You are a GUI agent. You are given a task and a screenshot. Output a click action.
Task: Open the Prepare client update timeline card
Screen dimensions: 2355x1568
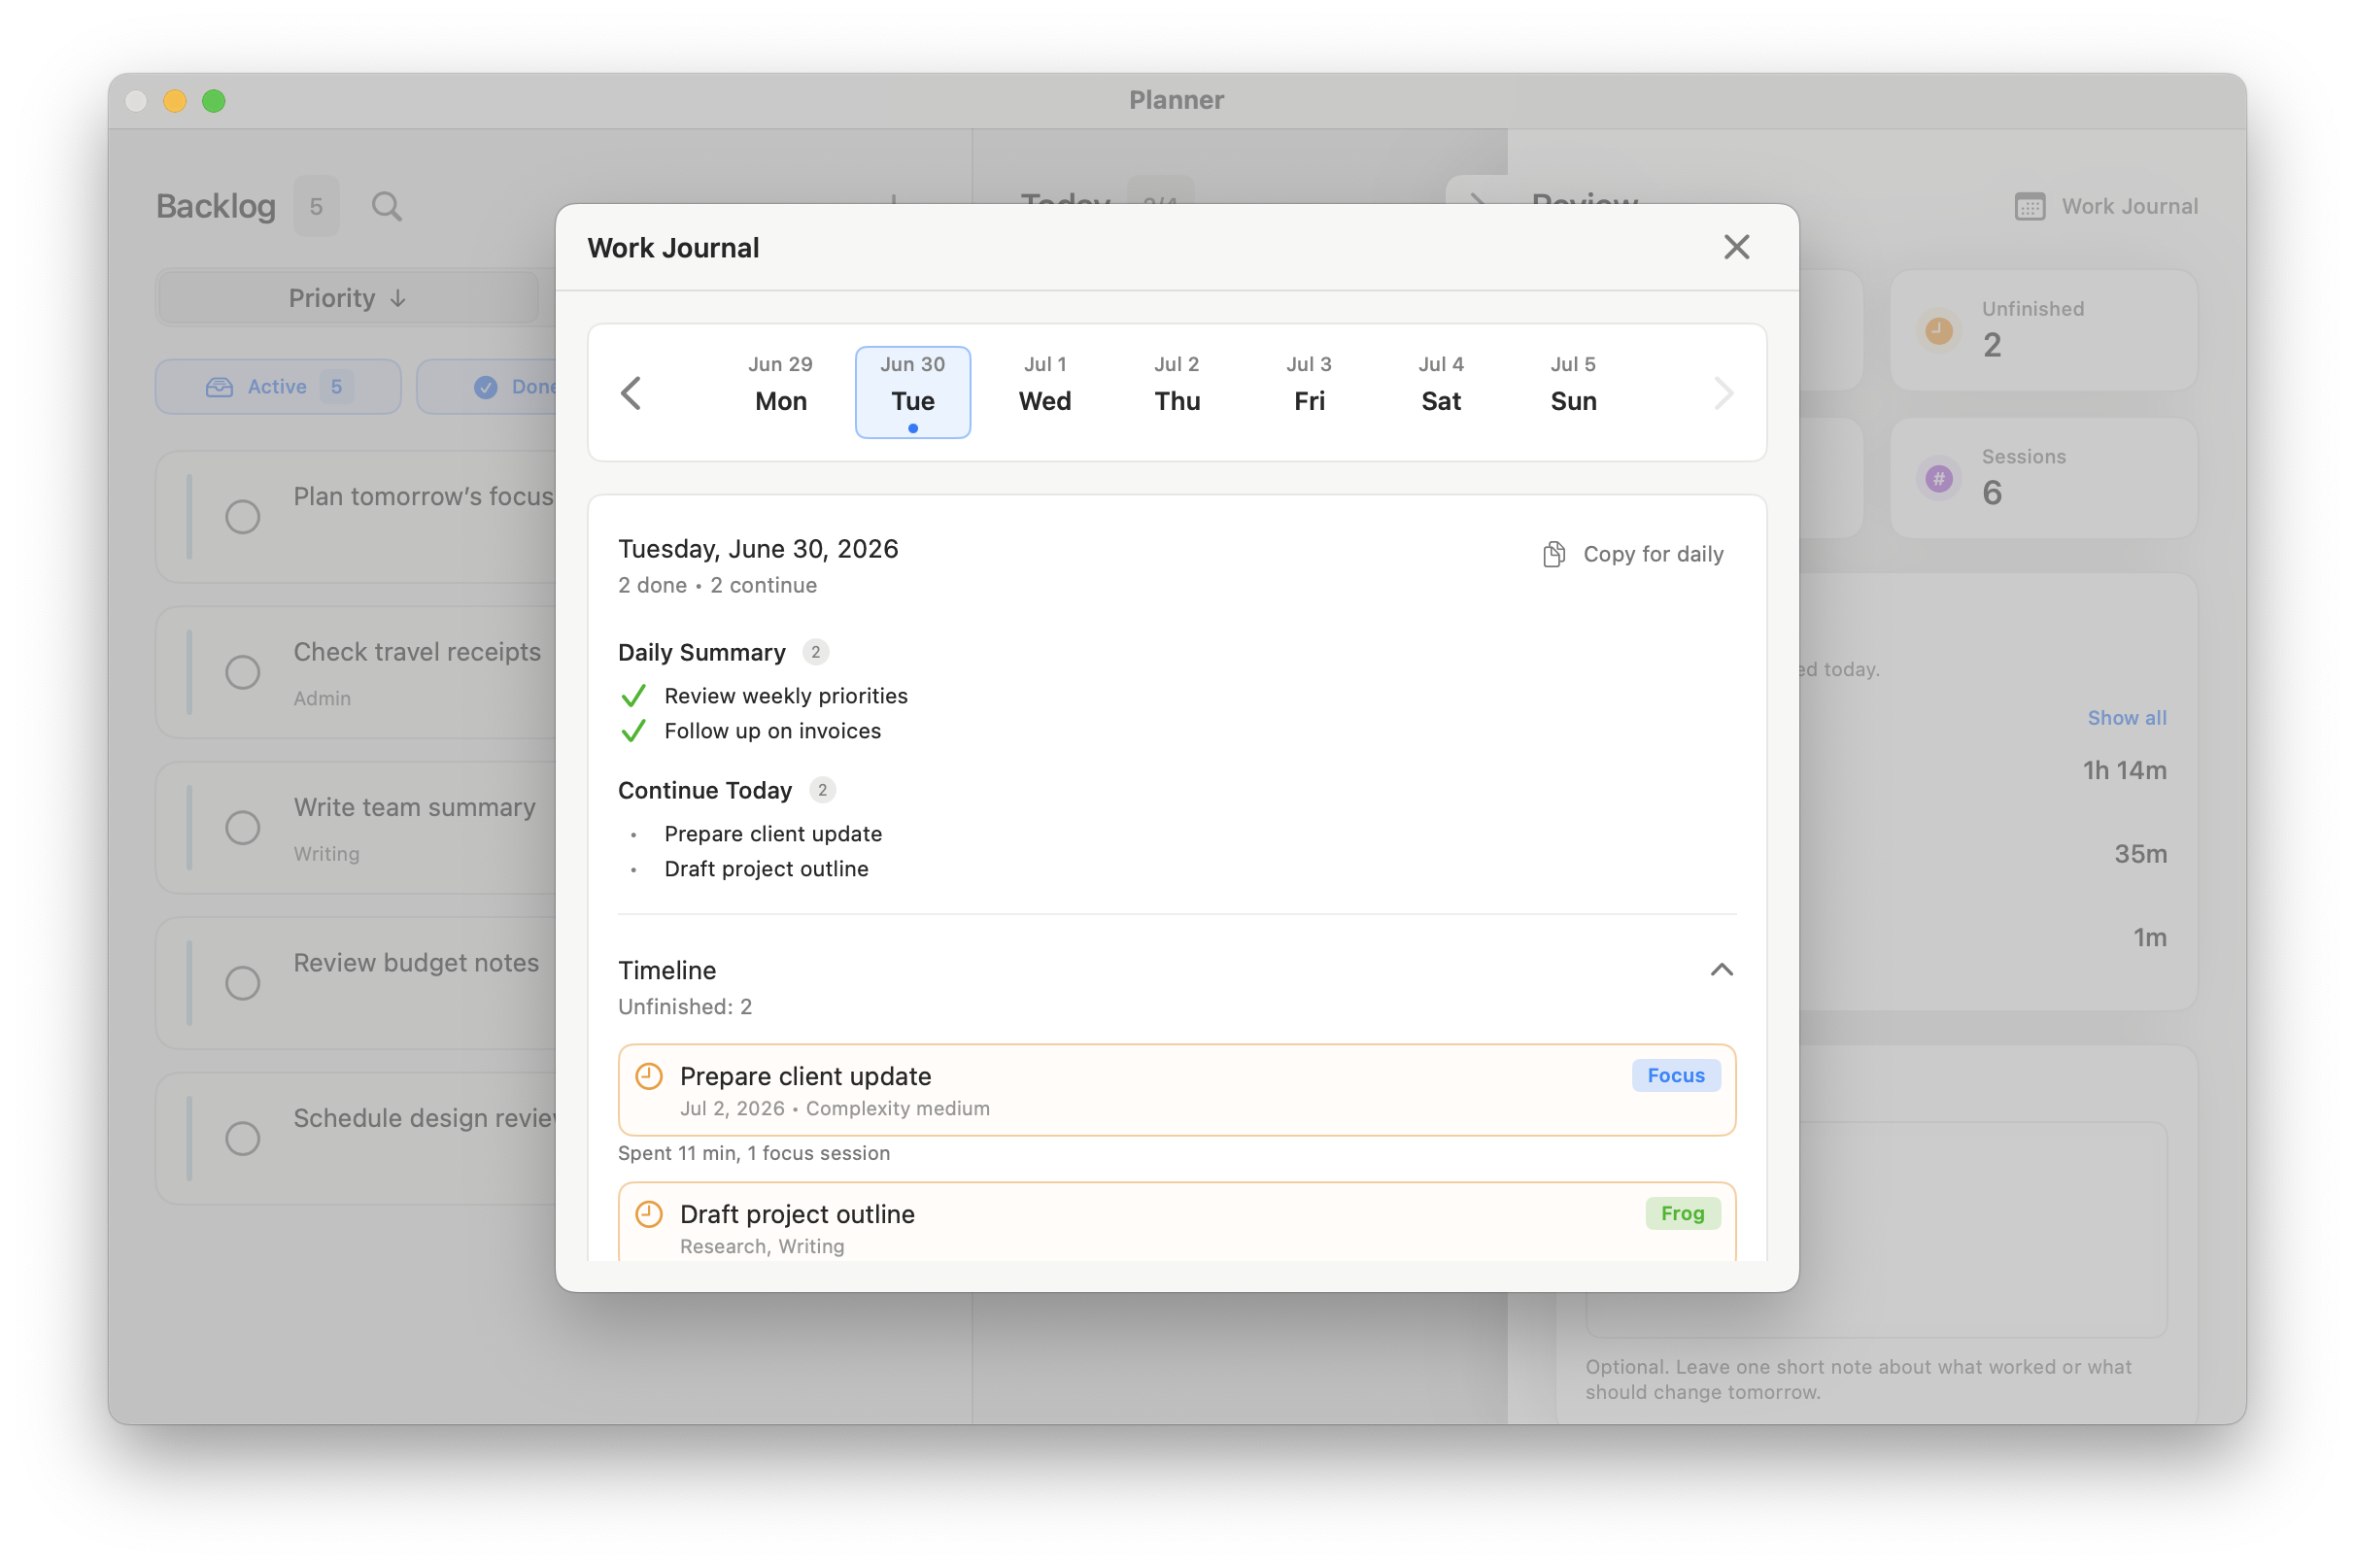click(1176, 1090)
